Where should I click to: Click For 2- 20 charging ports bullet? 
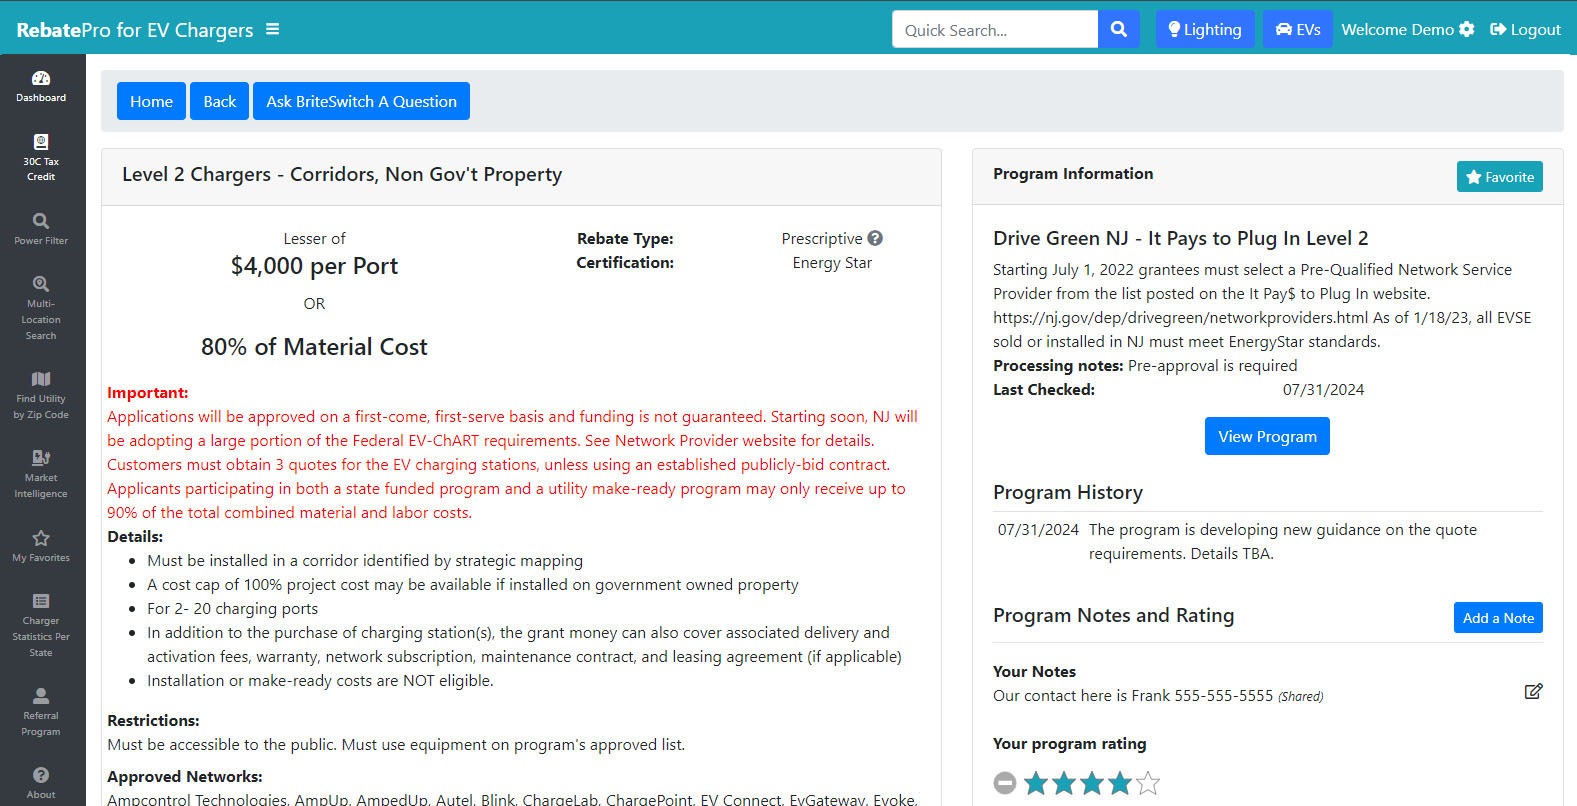click(x=233, y=609)
